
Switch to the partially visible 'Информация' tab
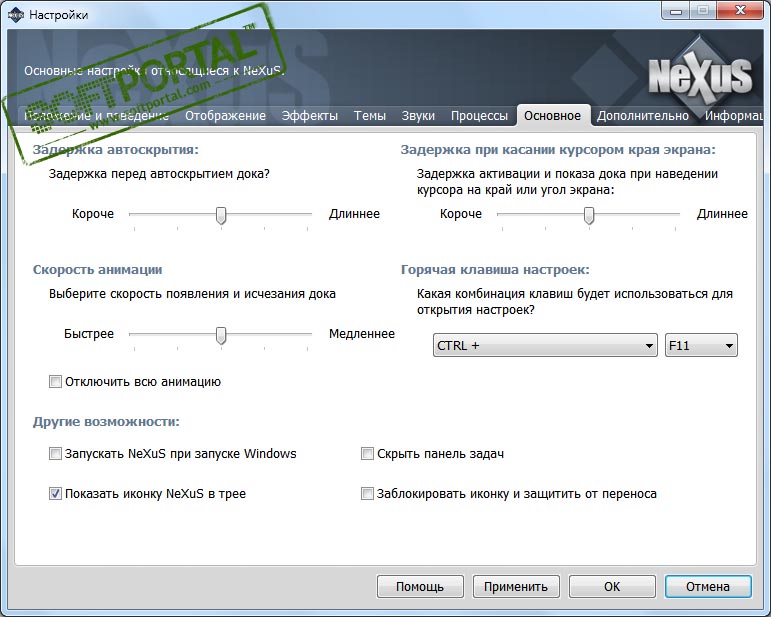734,116
